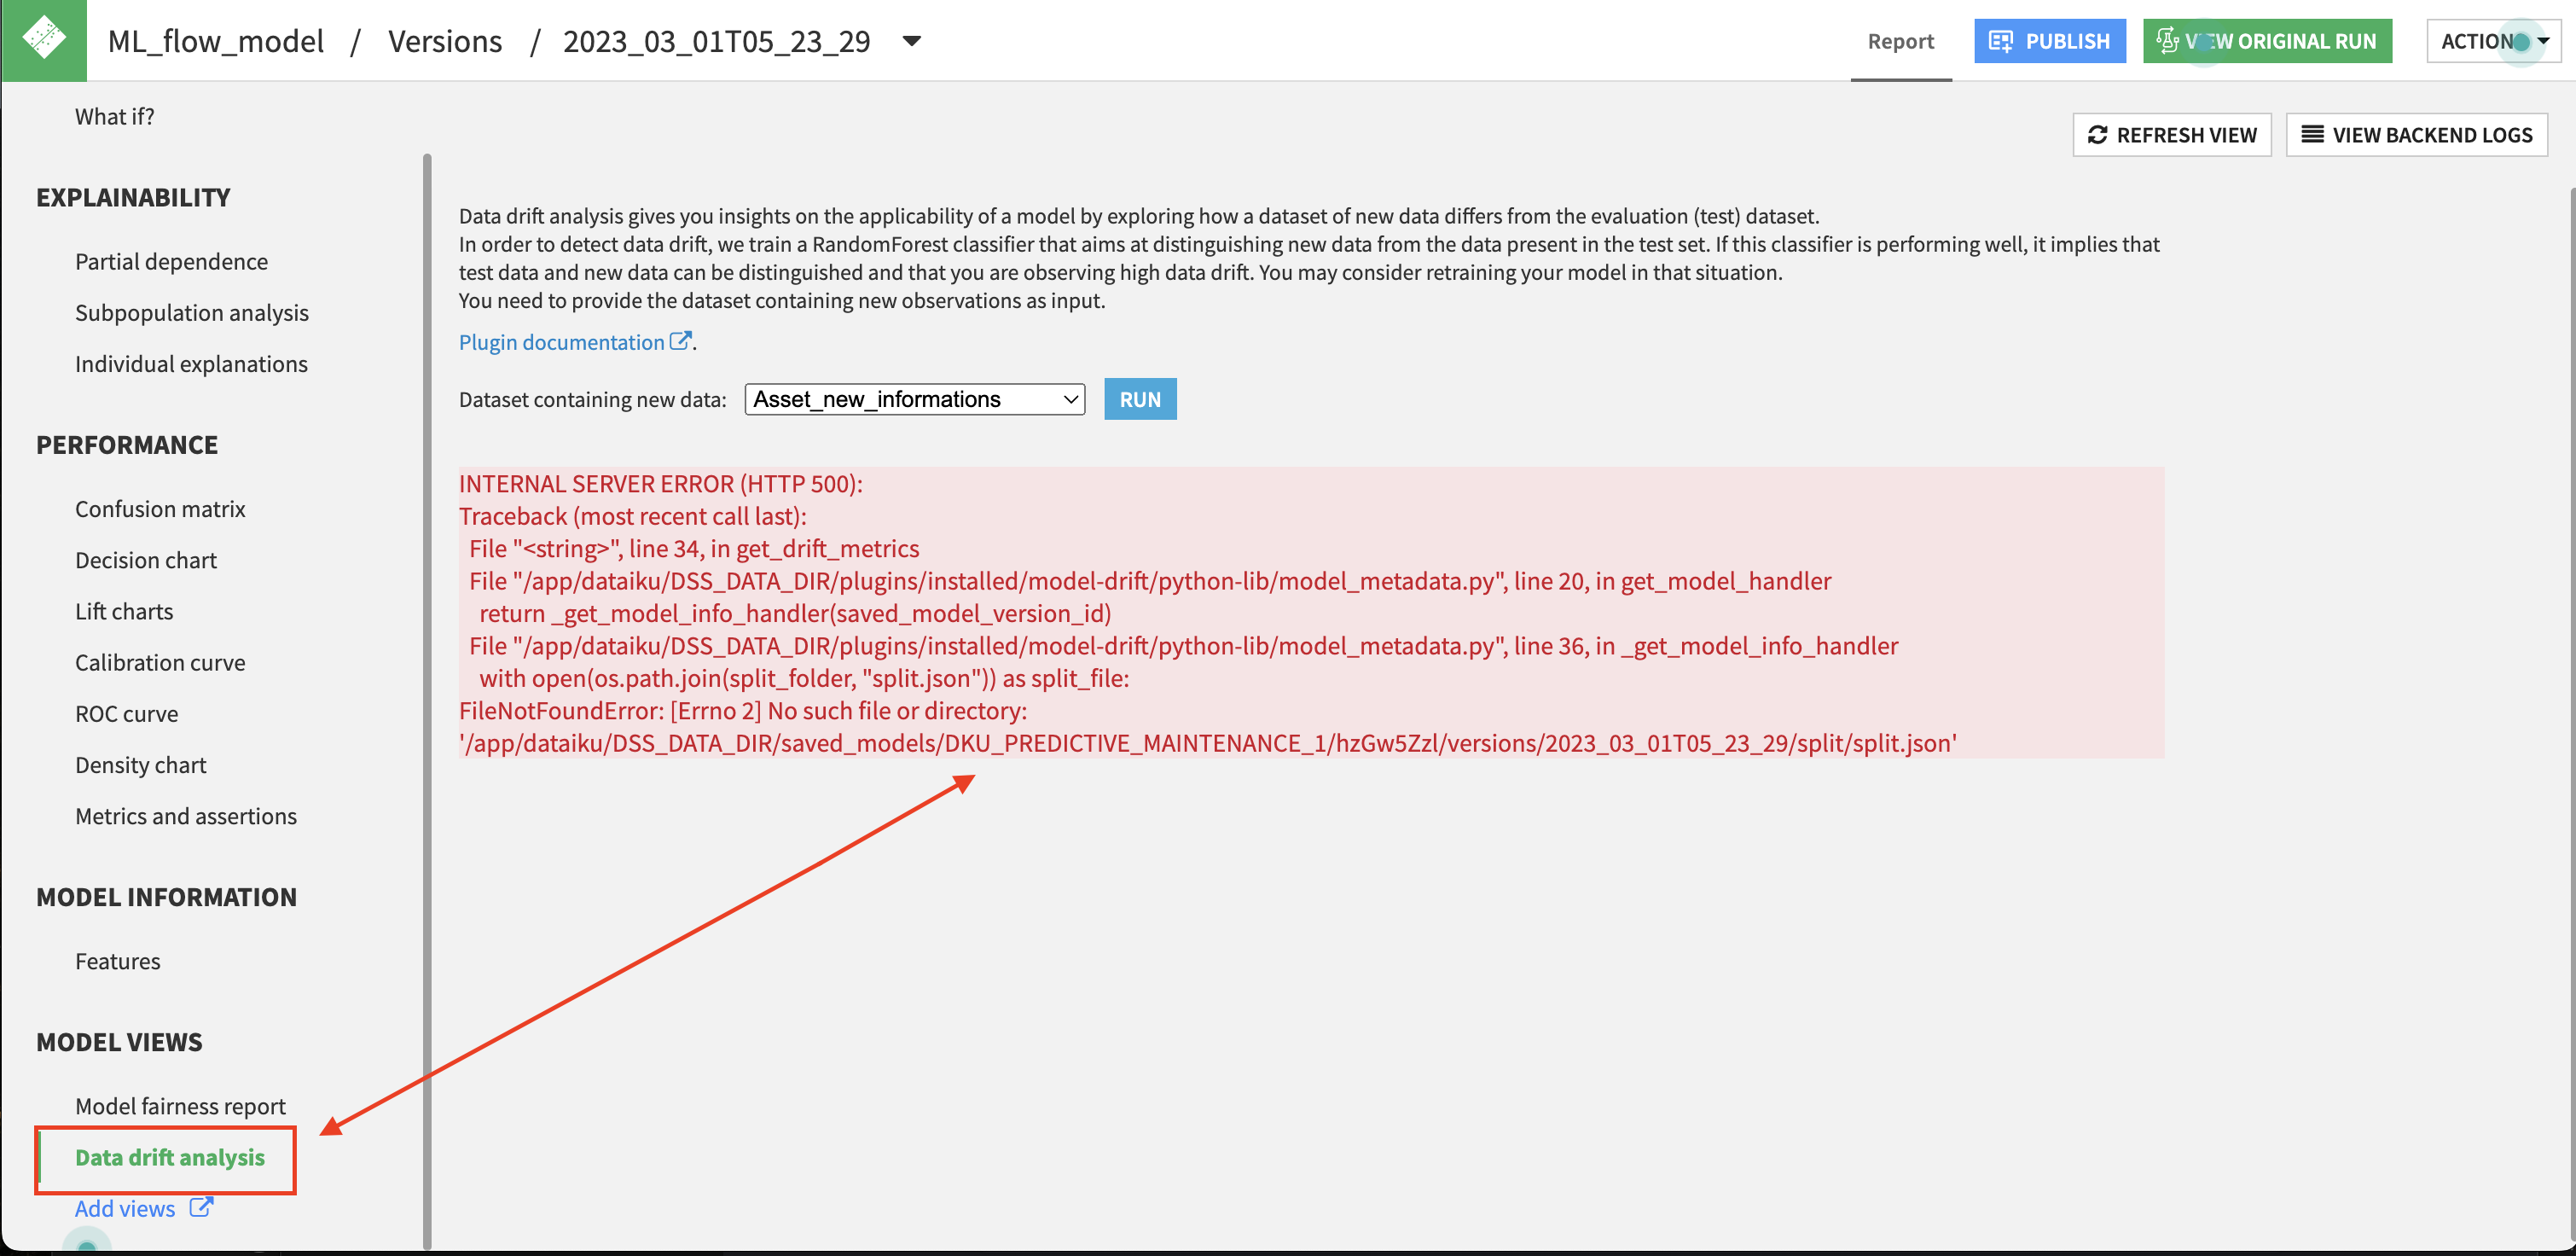Select Partial dependence in sidebar
This screenshot has height=1256, width=2576.
[x=172, y=262]
